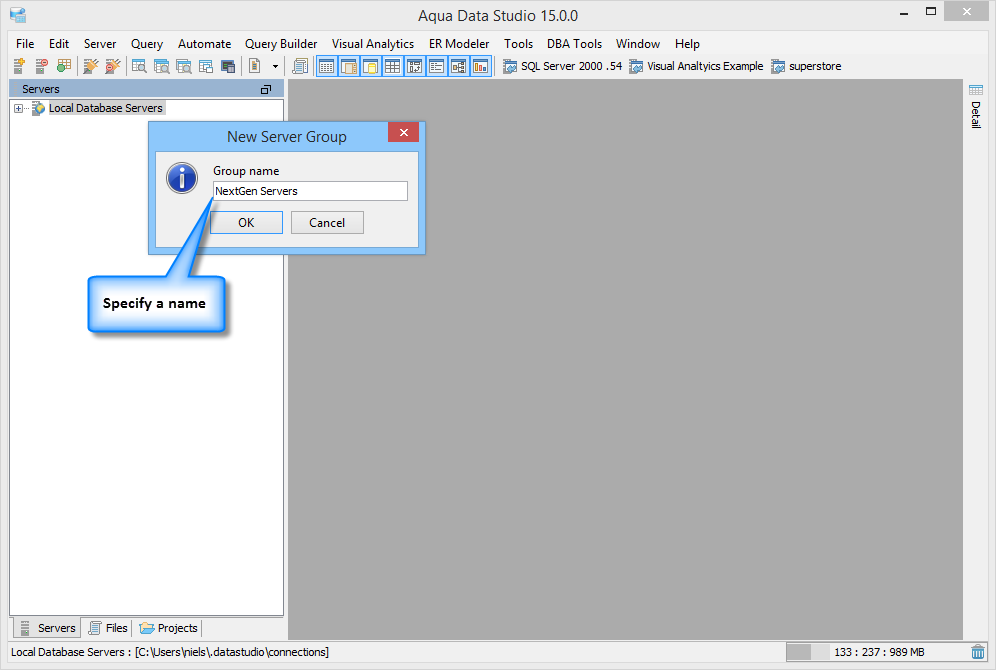Screen dimensions: 996x670
Task: Switch to the Files bottom tab
Action: [x=108, y=628]
